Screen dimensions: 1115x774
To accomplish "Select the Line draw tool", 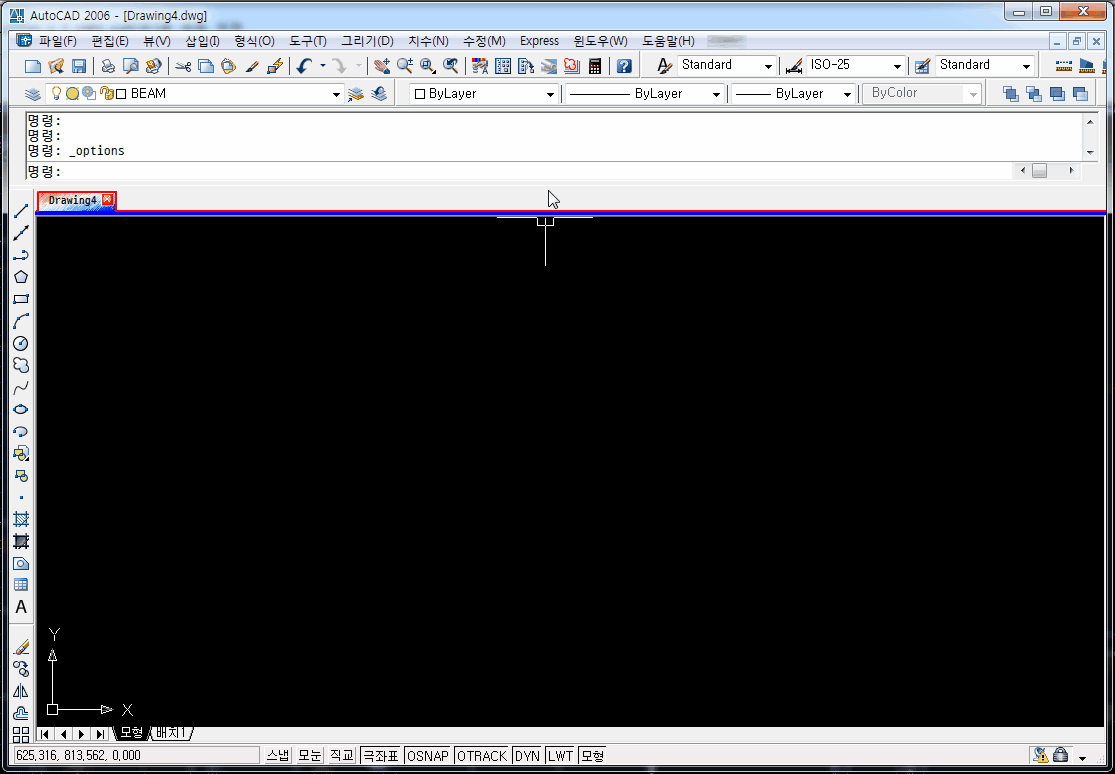I will 21,211.
